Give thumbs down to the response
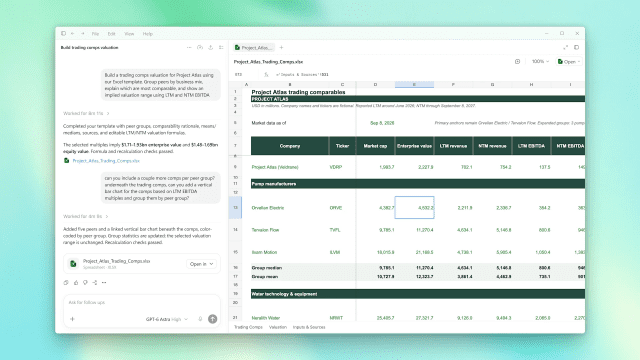 tap(85, 282)
